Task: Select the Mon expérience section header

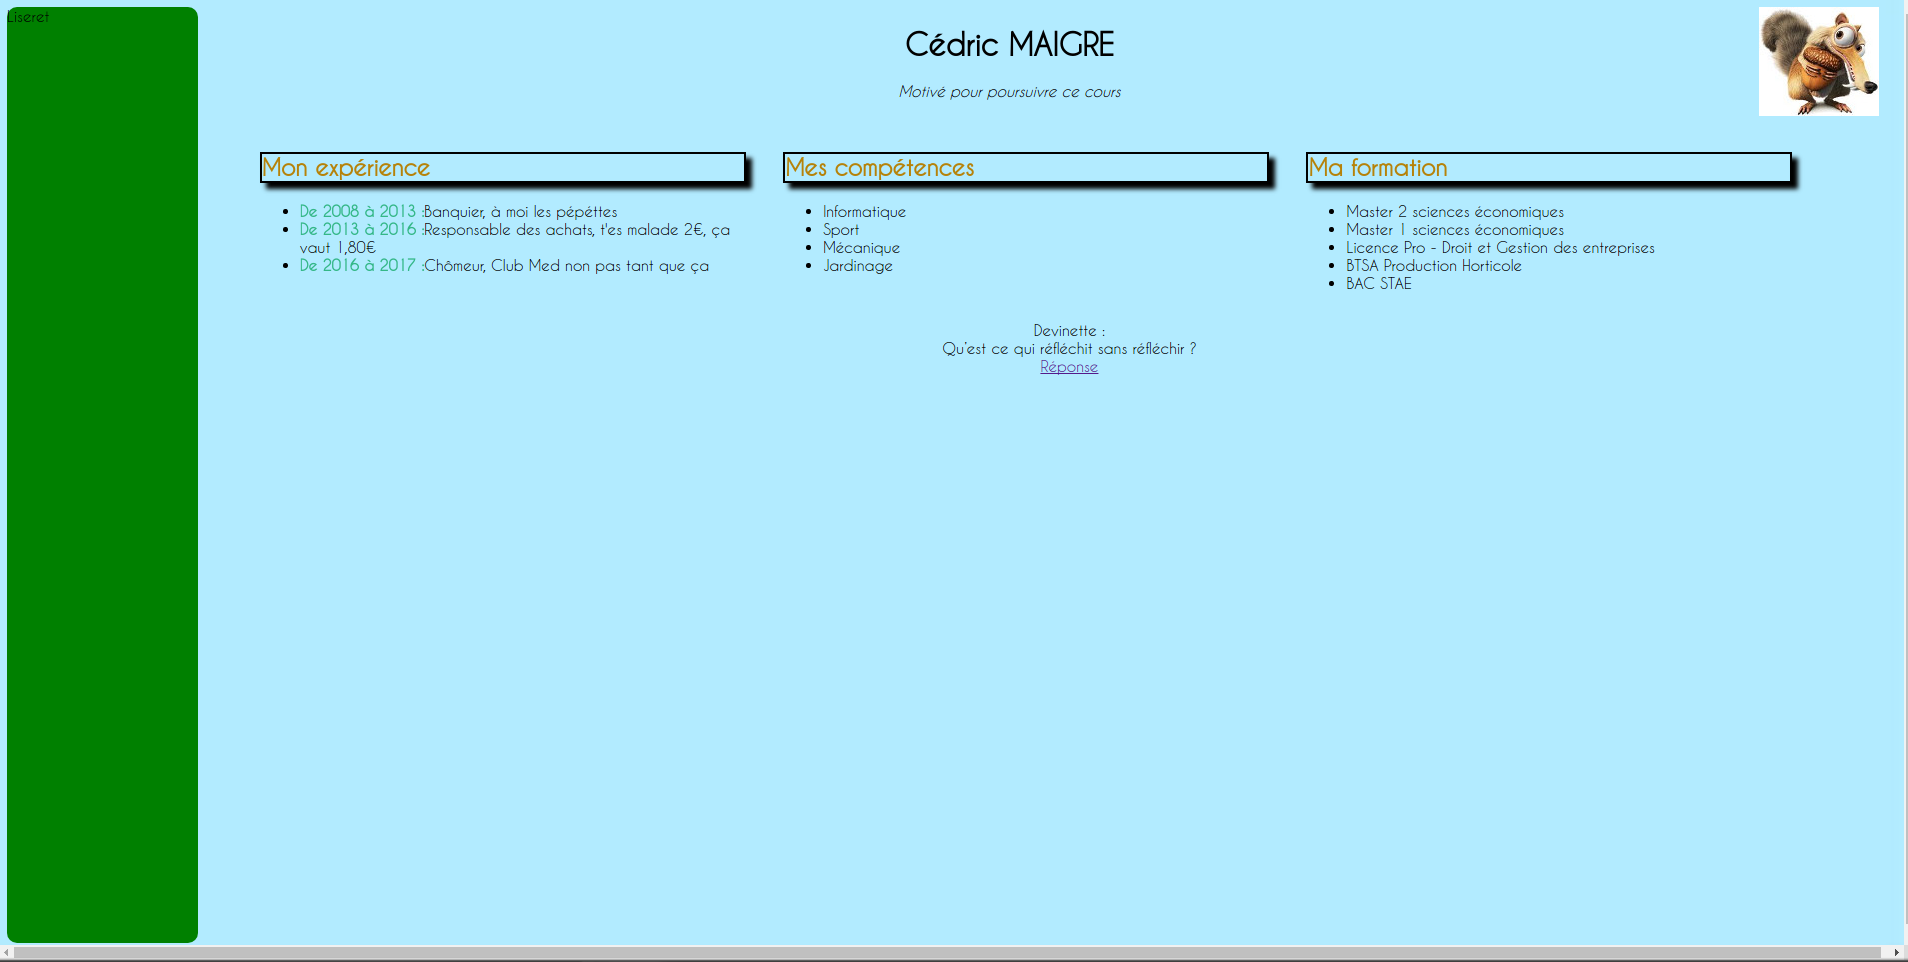Action: point(345,168)
